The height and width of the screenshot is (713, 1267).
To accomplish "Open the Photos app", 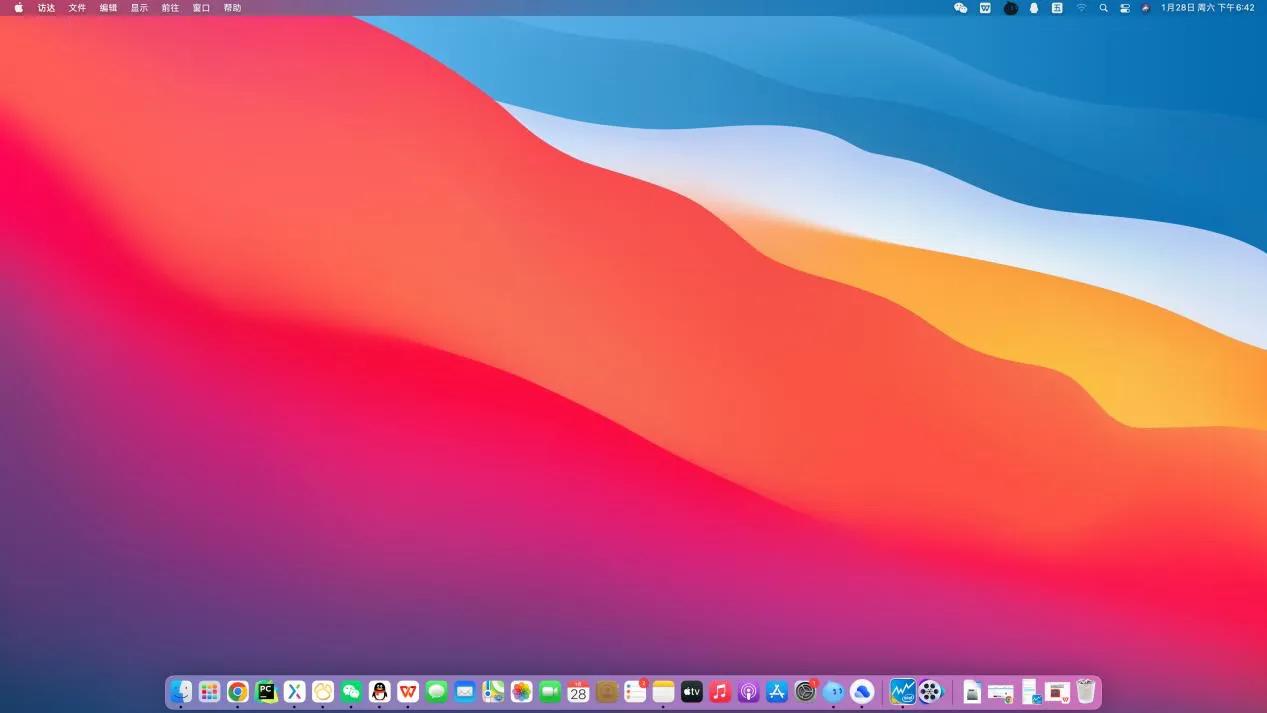I will (521, 691).
